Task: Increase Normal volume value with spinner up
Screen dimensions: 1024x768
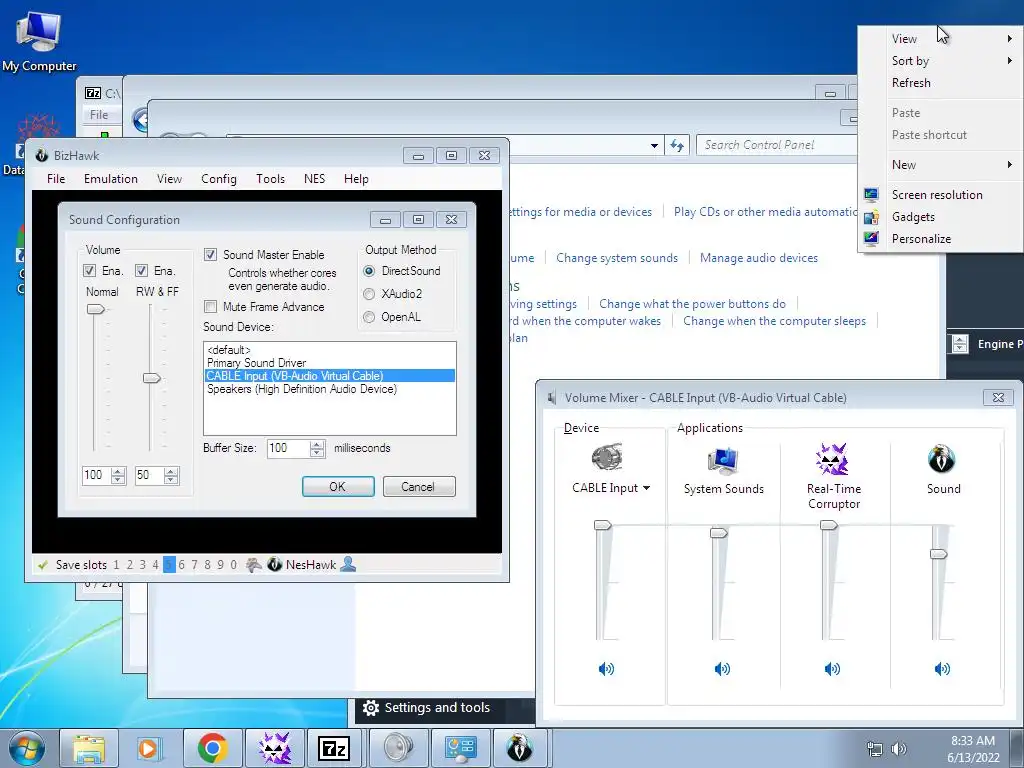Action: point(118,471)
